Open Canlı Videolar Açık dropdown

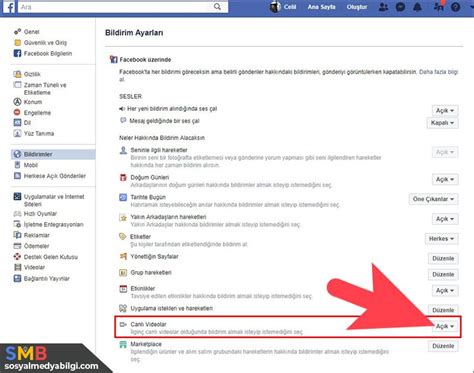[445, 326]
